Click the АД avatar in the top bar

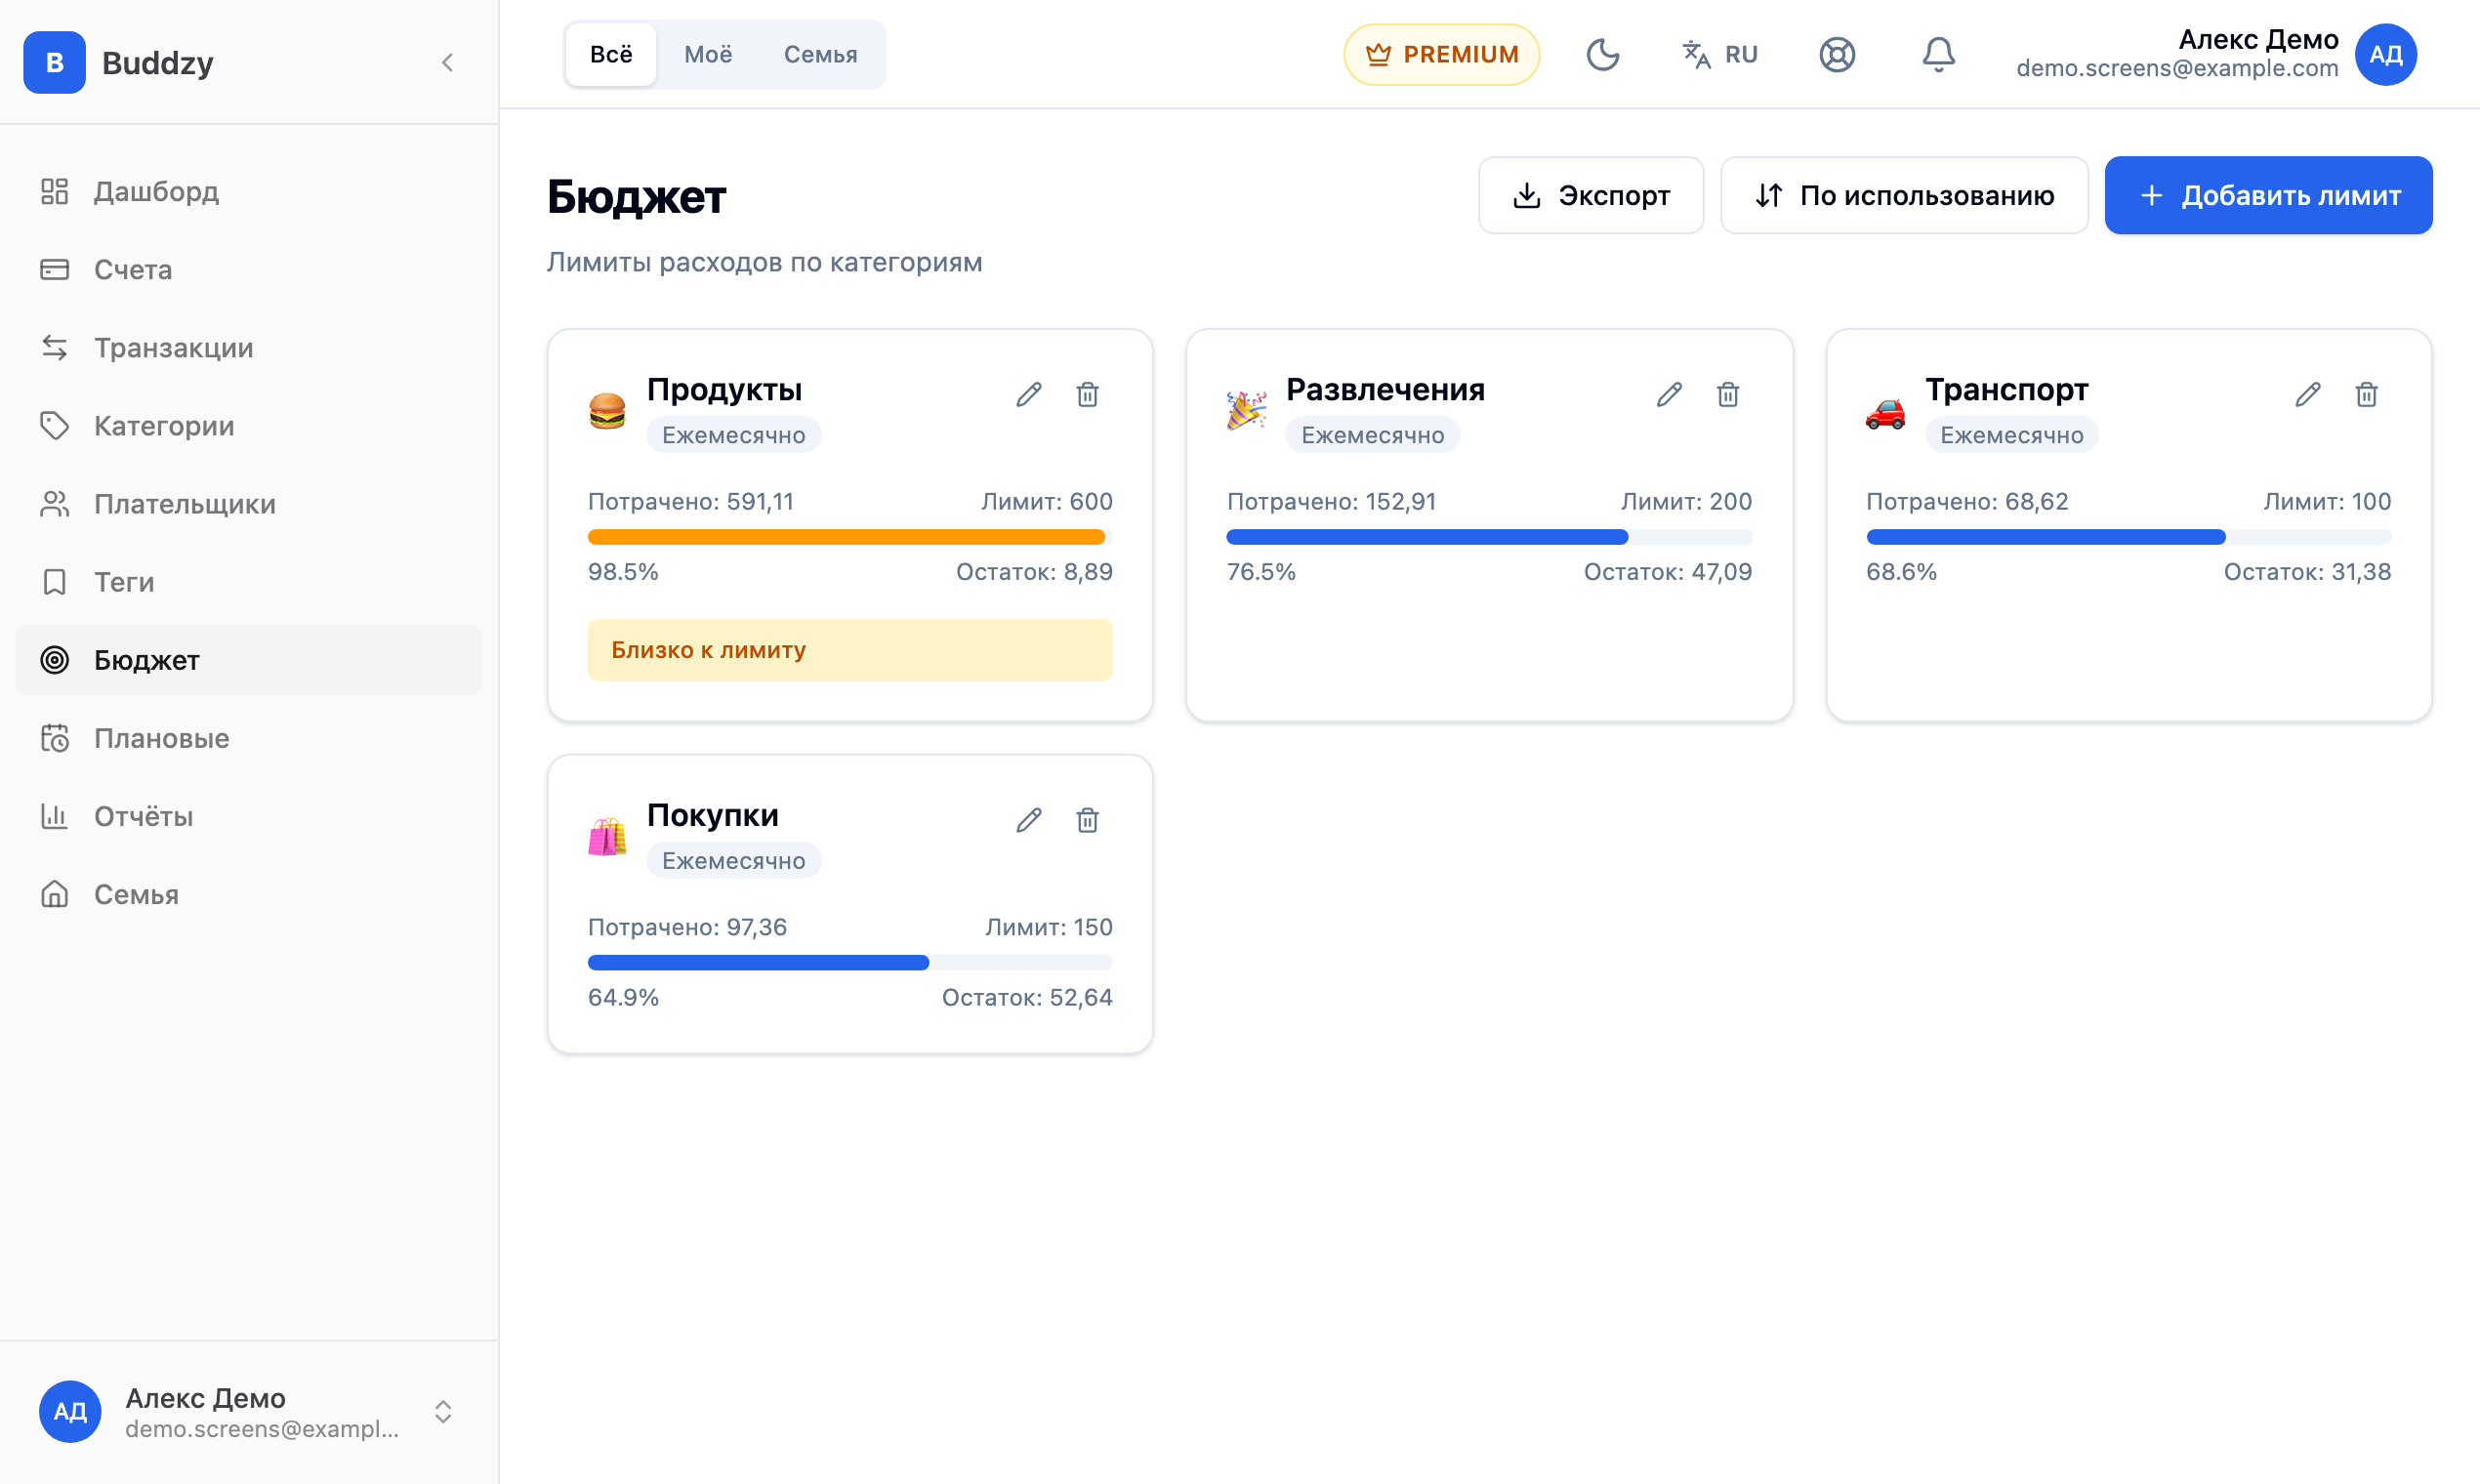point(2386,54)
